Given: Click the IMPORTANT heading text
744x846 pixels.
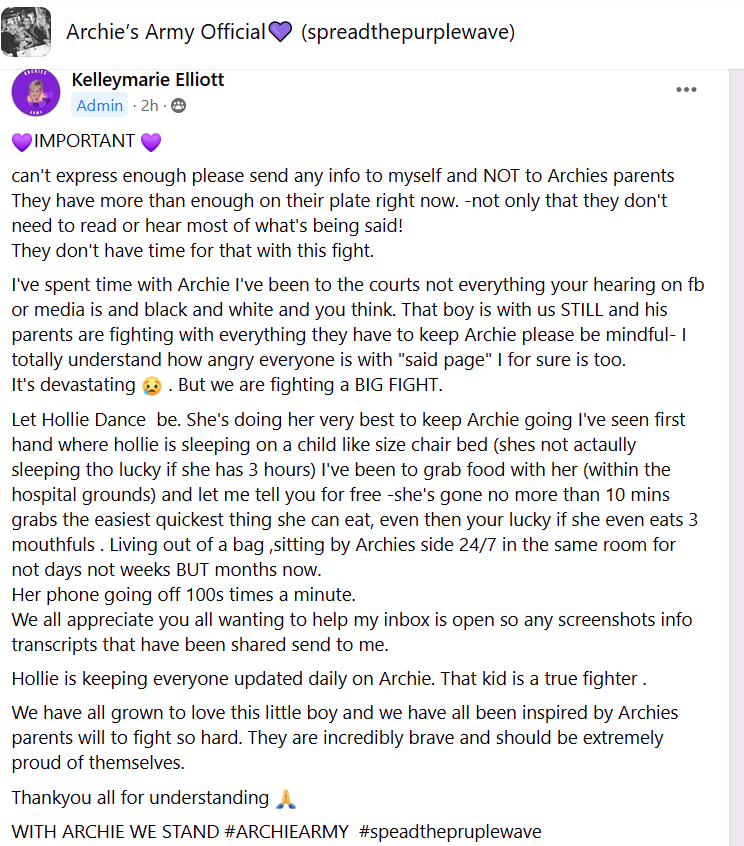Looking at the screenshot, I should coord(84,141).
